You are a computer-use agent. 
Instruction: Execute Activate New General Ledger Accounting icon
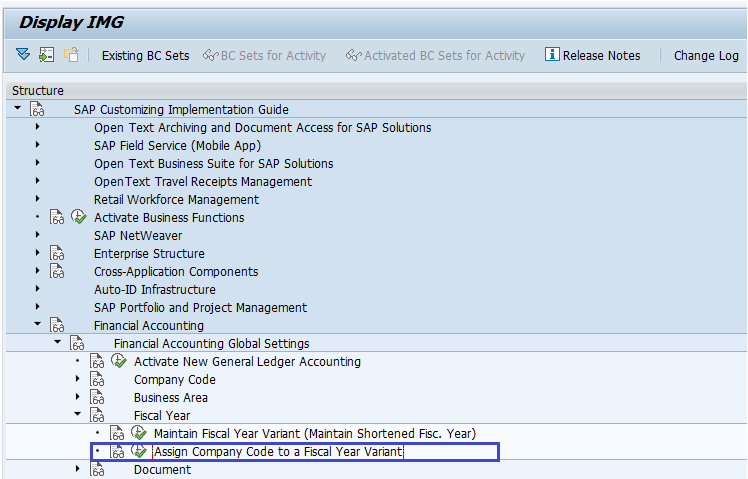click(x=119, y=361)
